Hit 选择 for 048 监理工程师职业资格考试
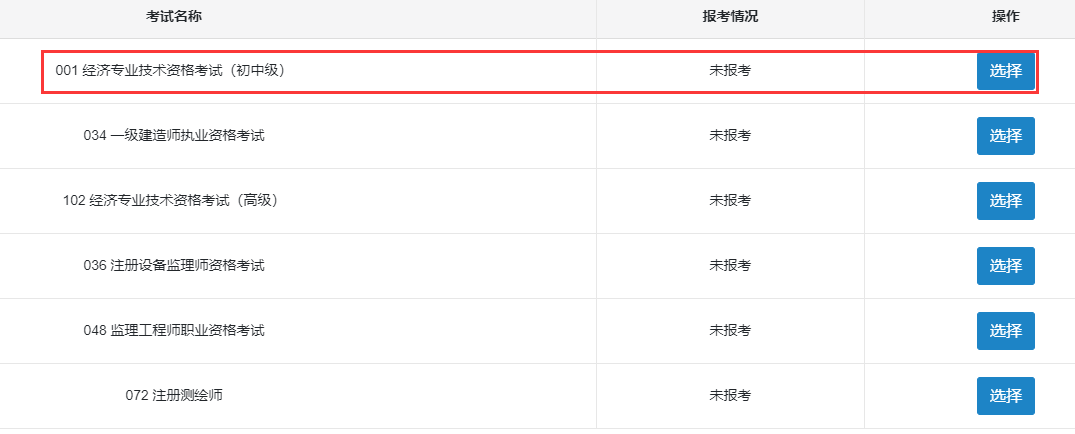Screen dimensions: 1075x434 [x=1005, y=331]
